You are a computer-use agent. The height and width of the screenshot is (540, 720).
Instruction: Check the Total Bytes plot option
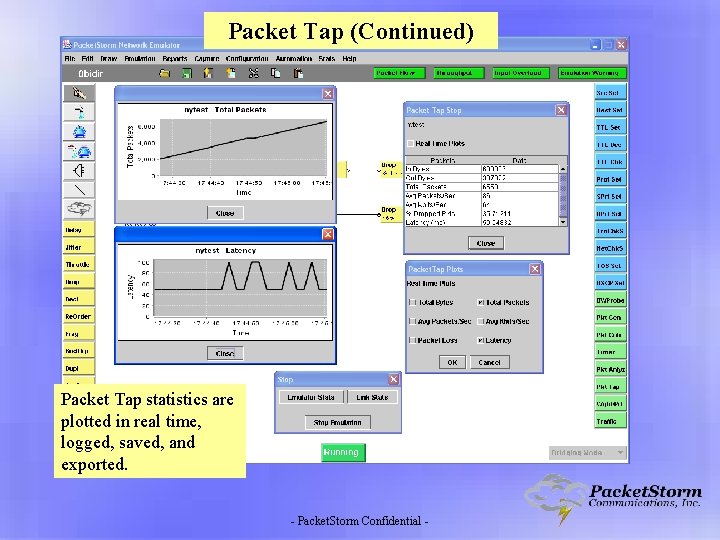pyautogui.click(x=412, y=302)
